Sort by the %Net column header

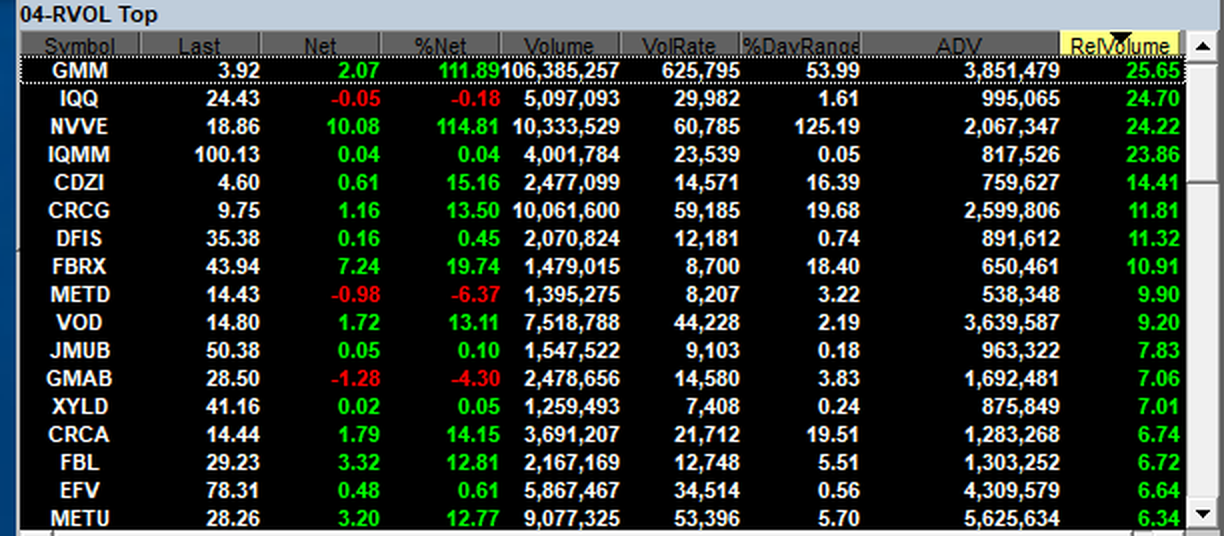(440, 45)
